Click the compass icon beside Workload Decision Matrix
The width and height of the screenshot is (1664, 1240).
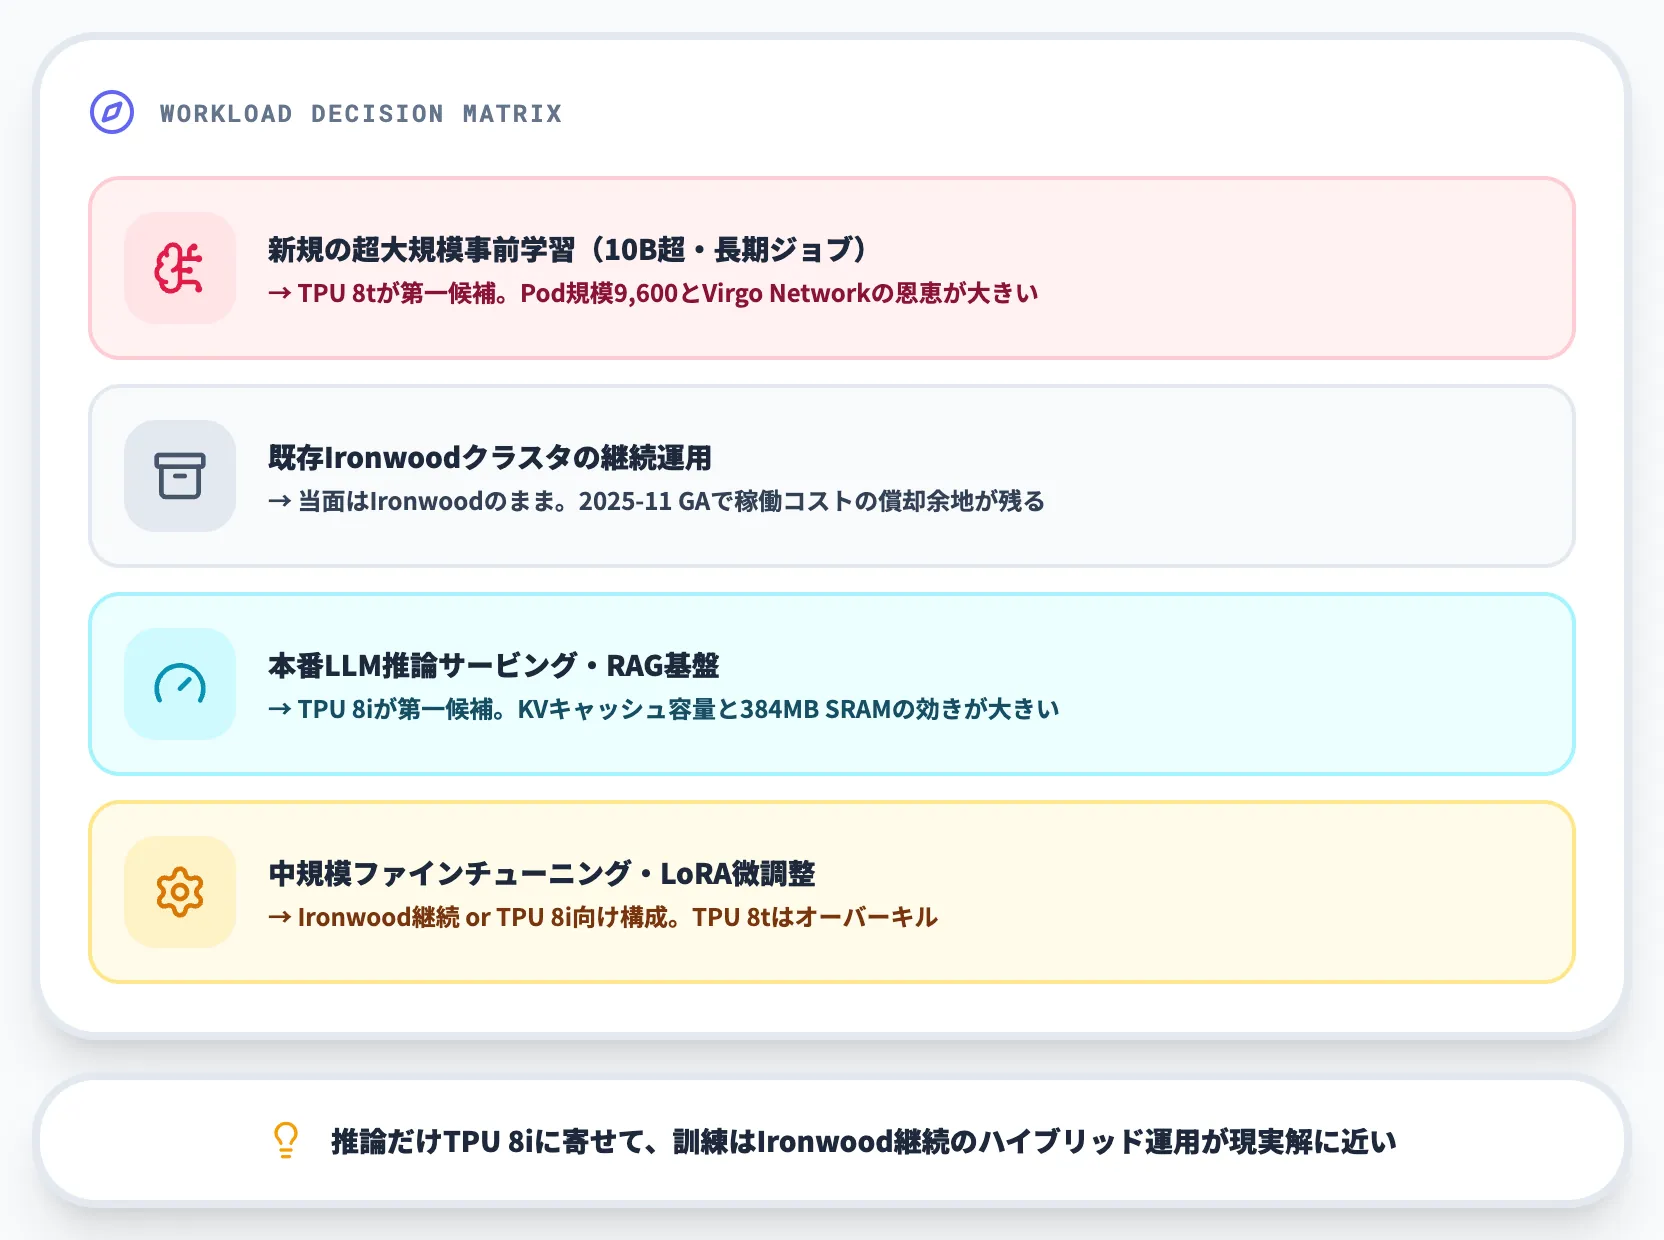click(112, 112)
